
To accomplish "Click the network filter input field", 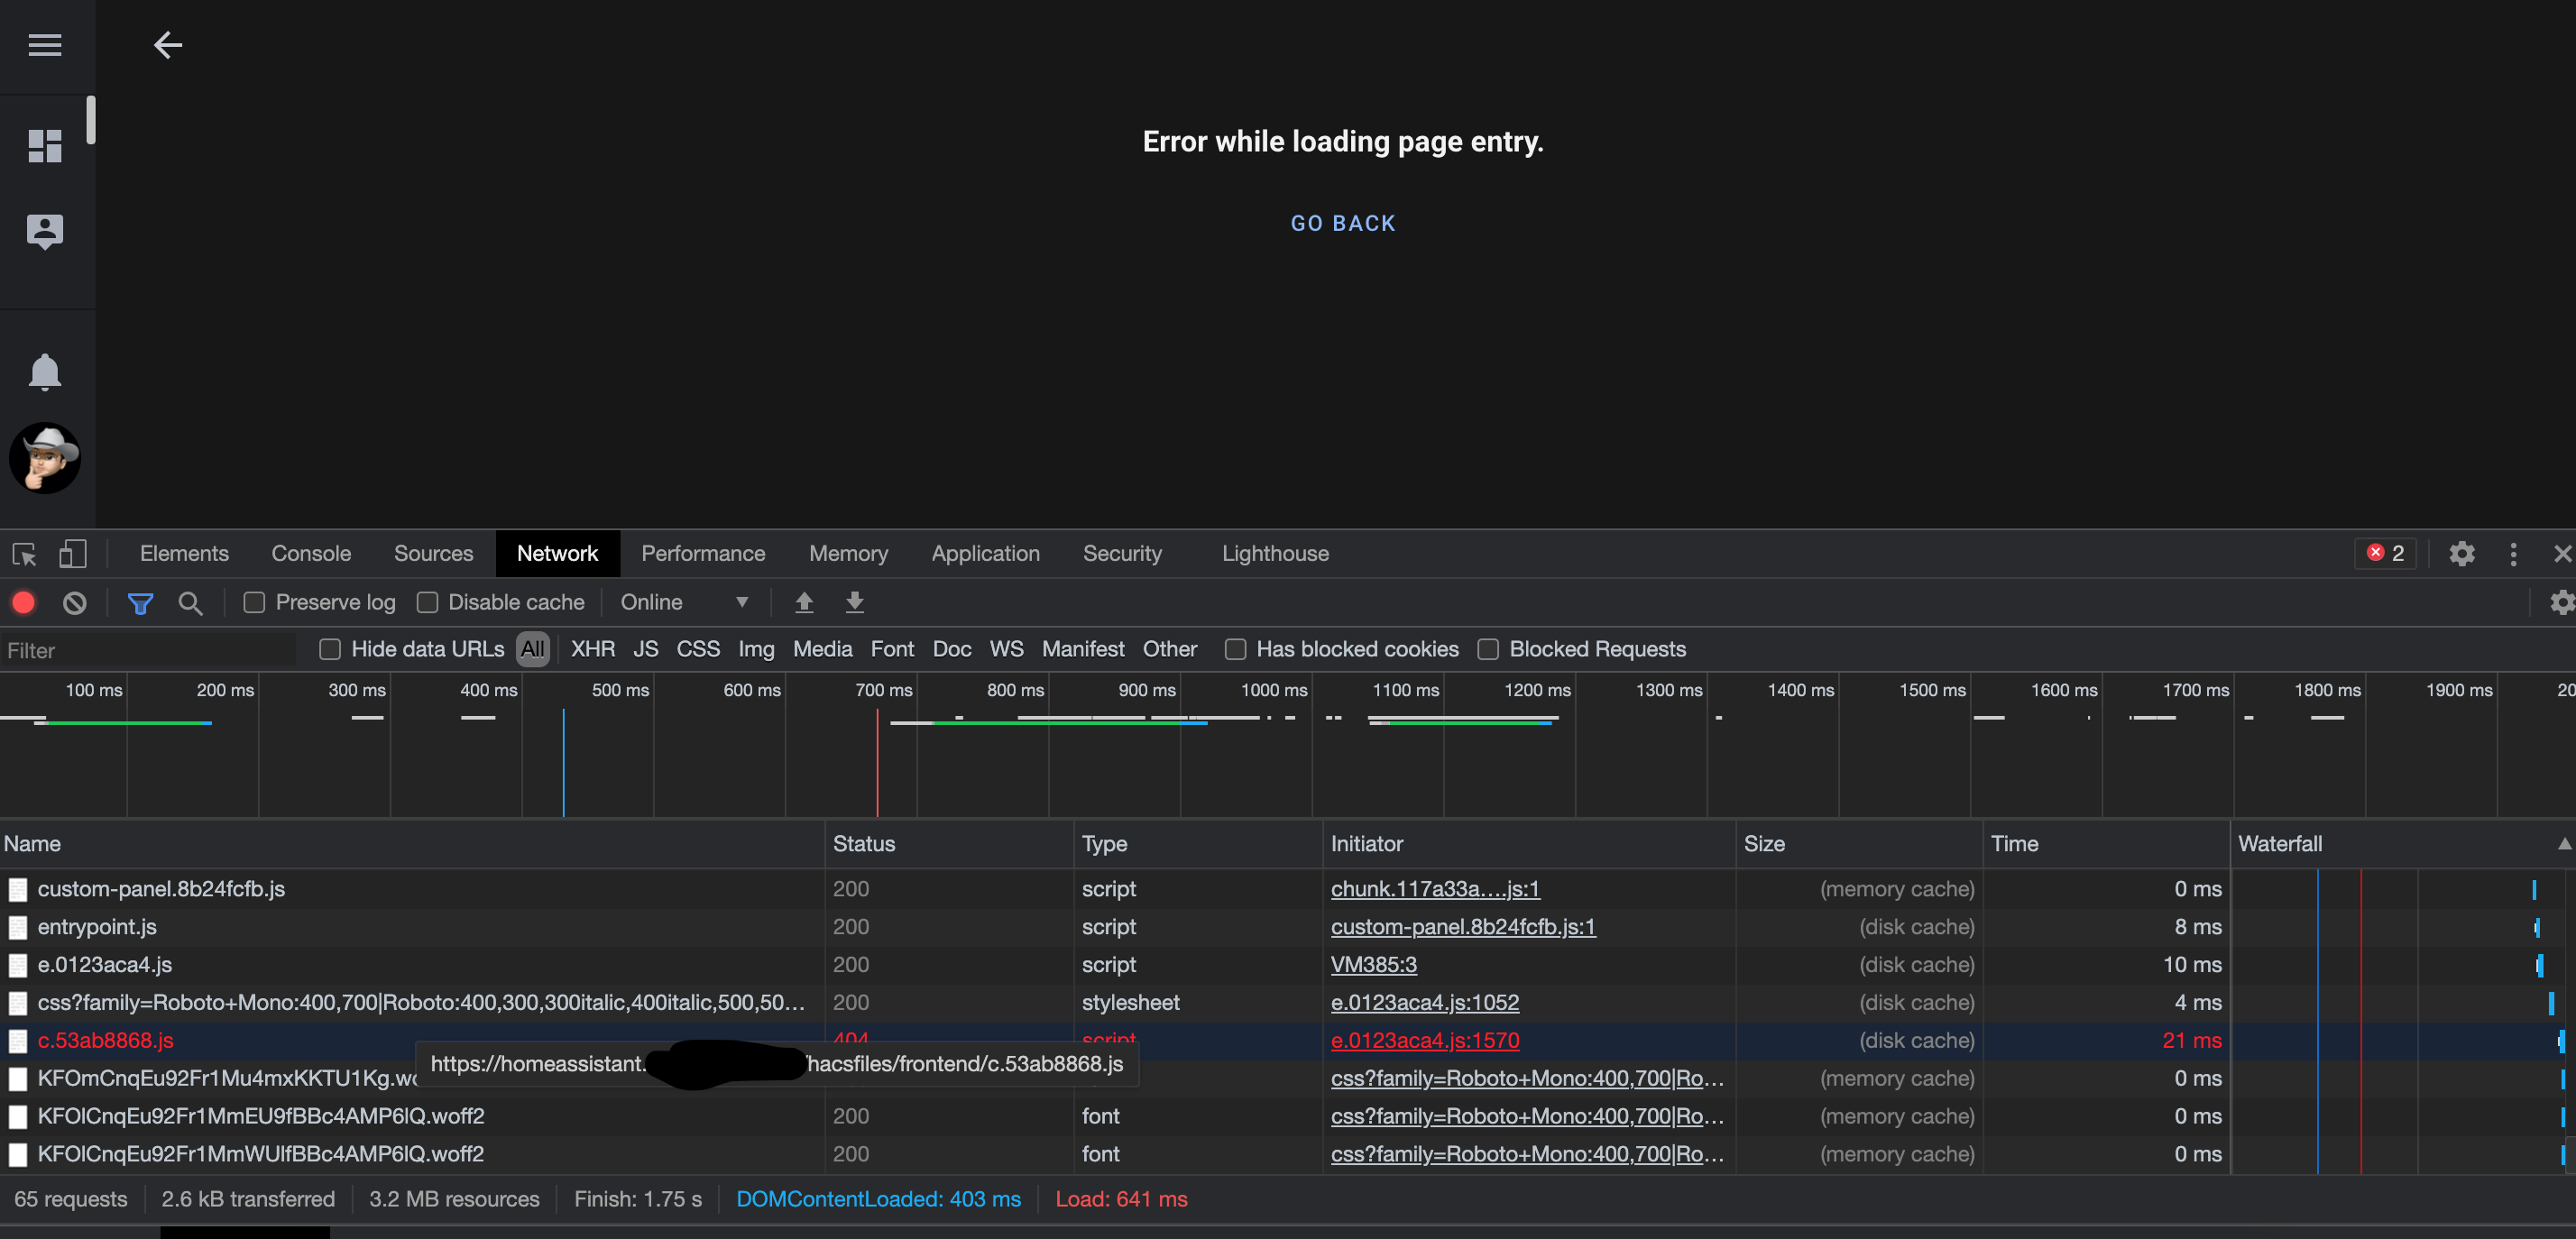I will coord(150,650).
